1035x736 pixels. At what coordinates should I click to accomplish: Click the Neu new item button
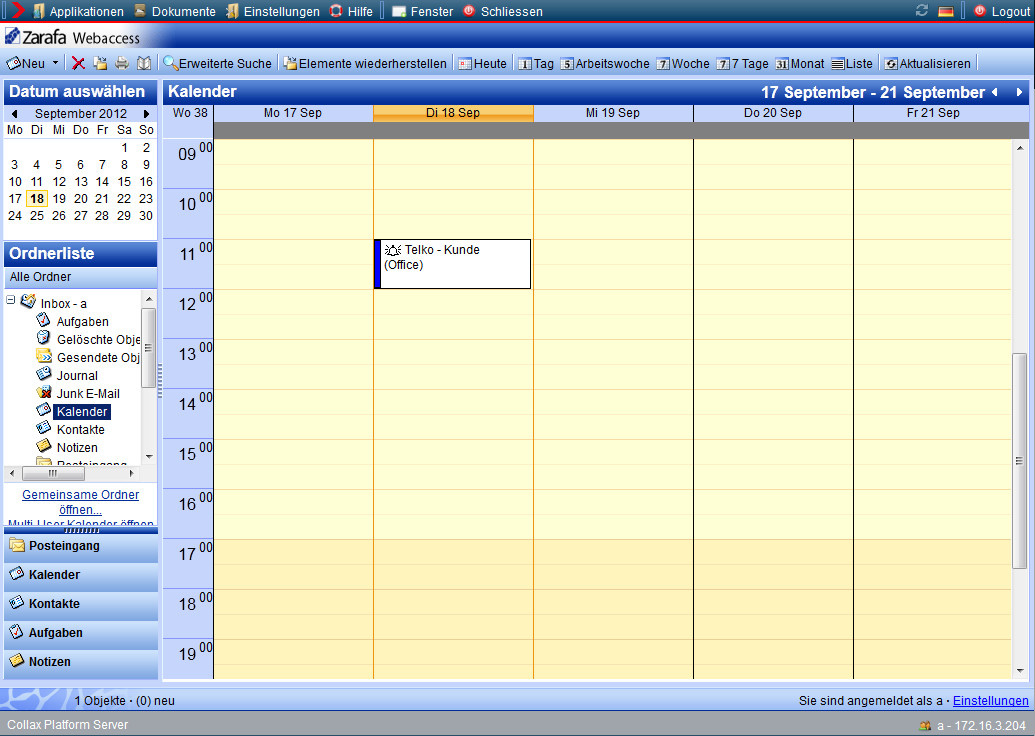click(x=26, y=63)
